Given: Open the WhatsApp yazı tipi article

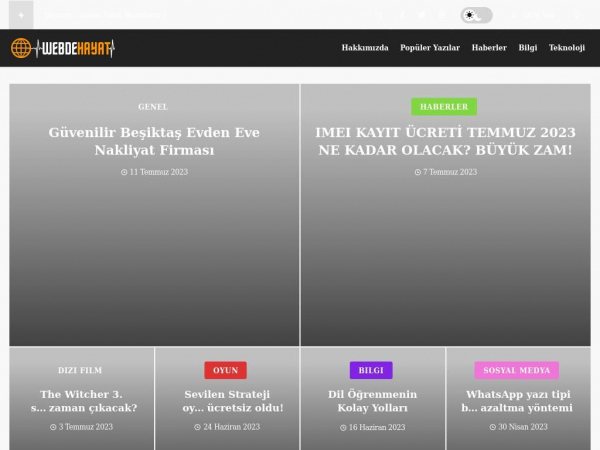Looking at the screenshot, I should tap(517, 401).
